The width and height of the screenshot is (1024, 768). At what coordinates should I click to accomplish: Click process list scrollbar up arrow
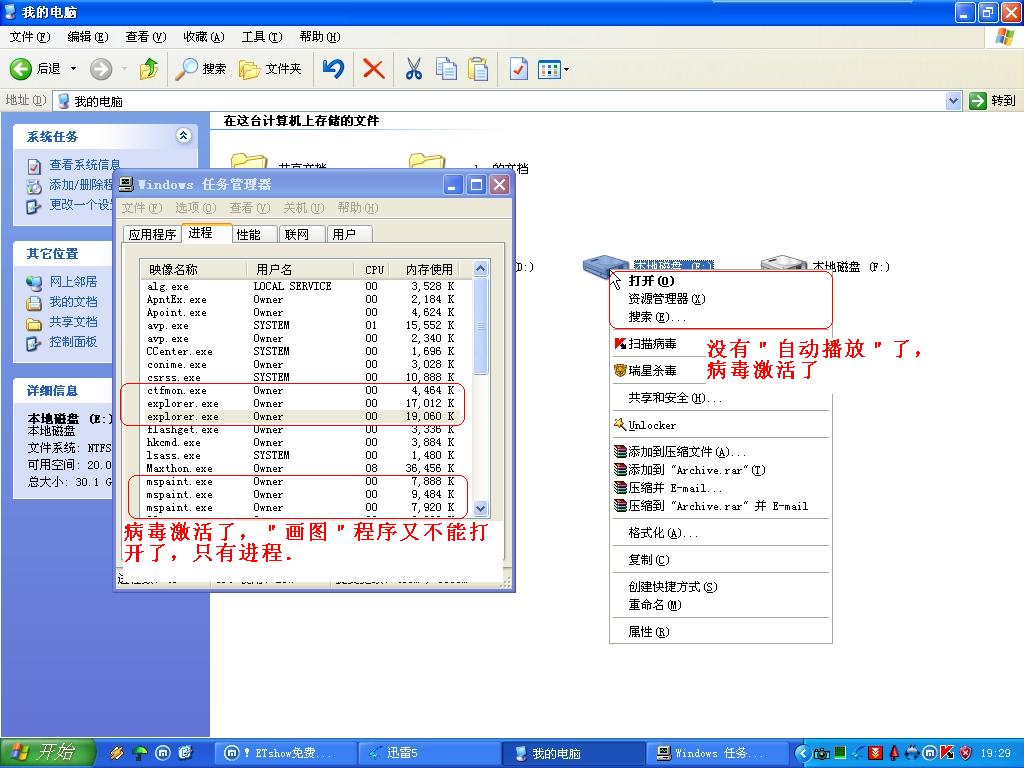click(481, 268)
